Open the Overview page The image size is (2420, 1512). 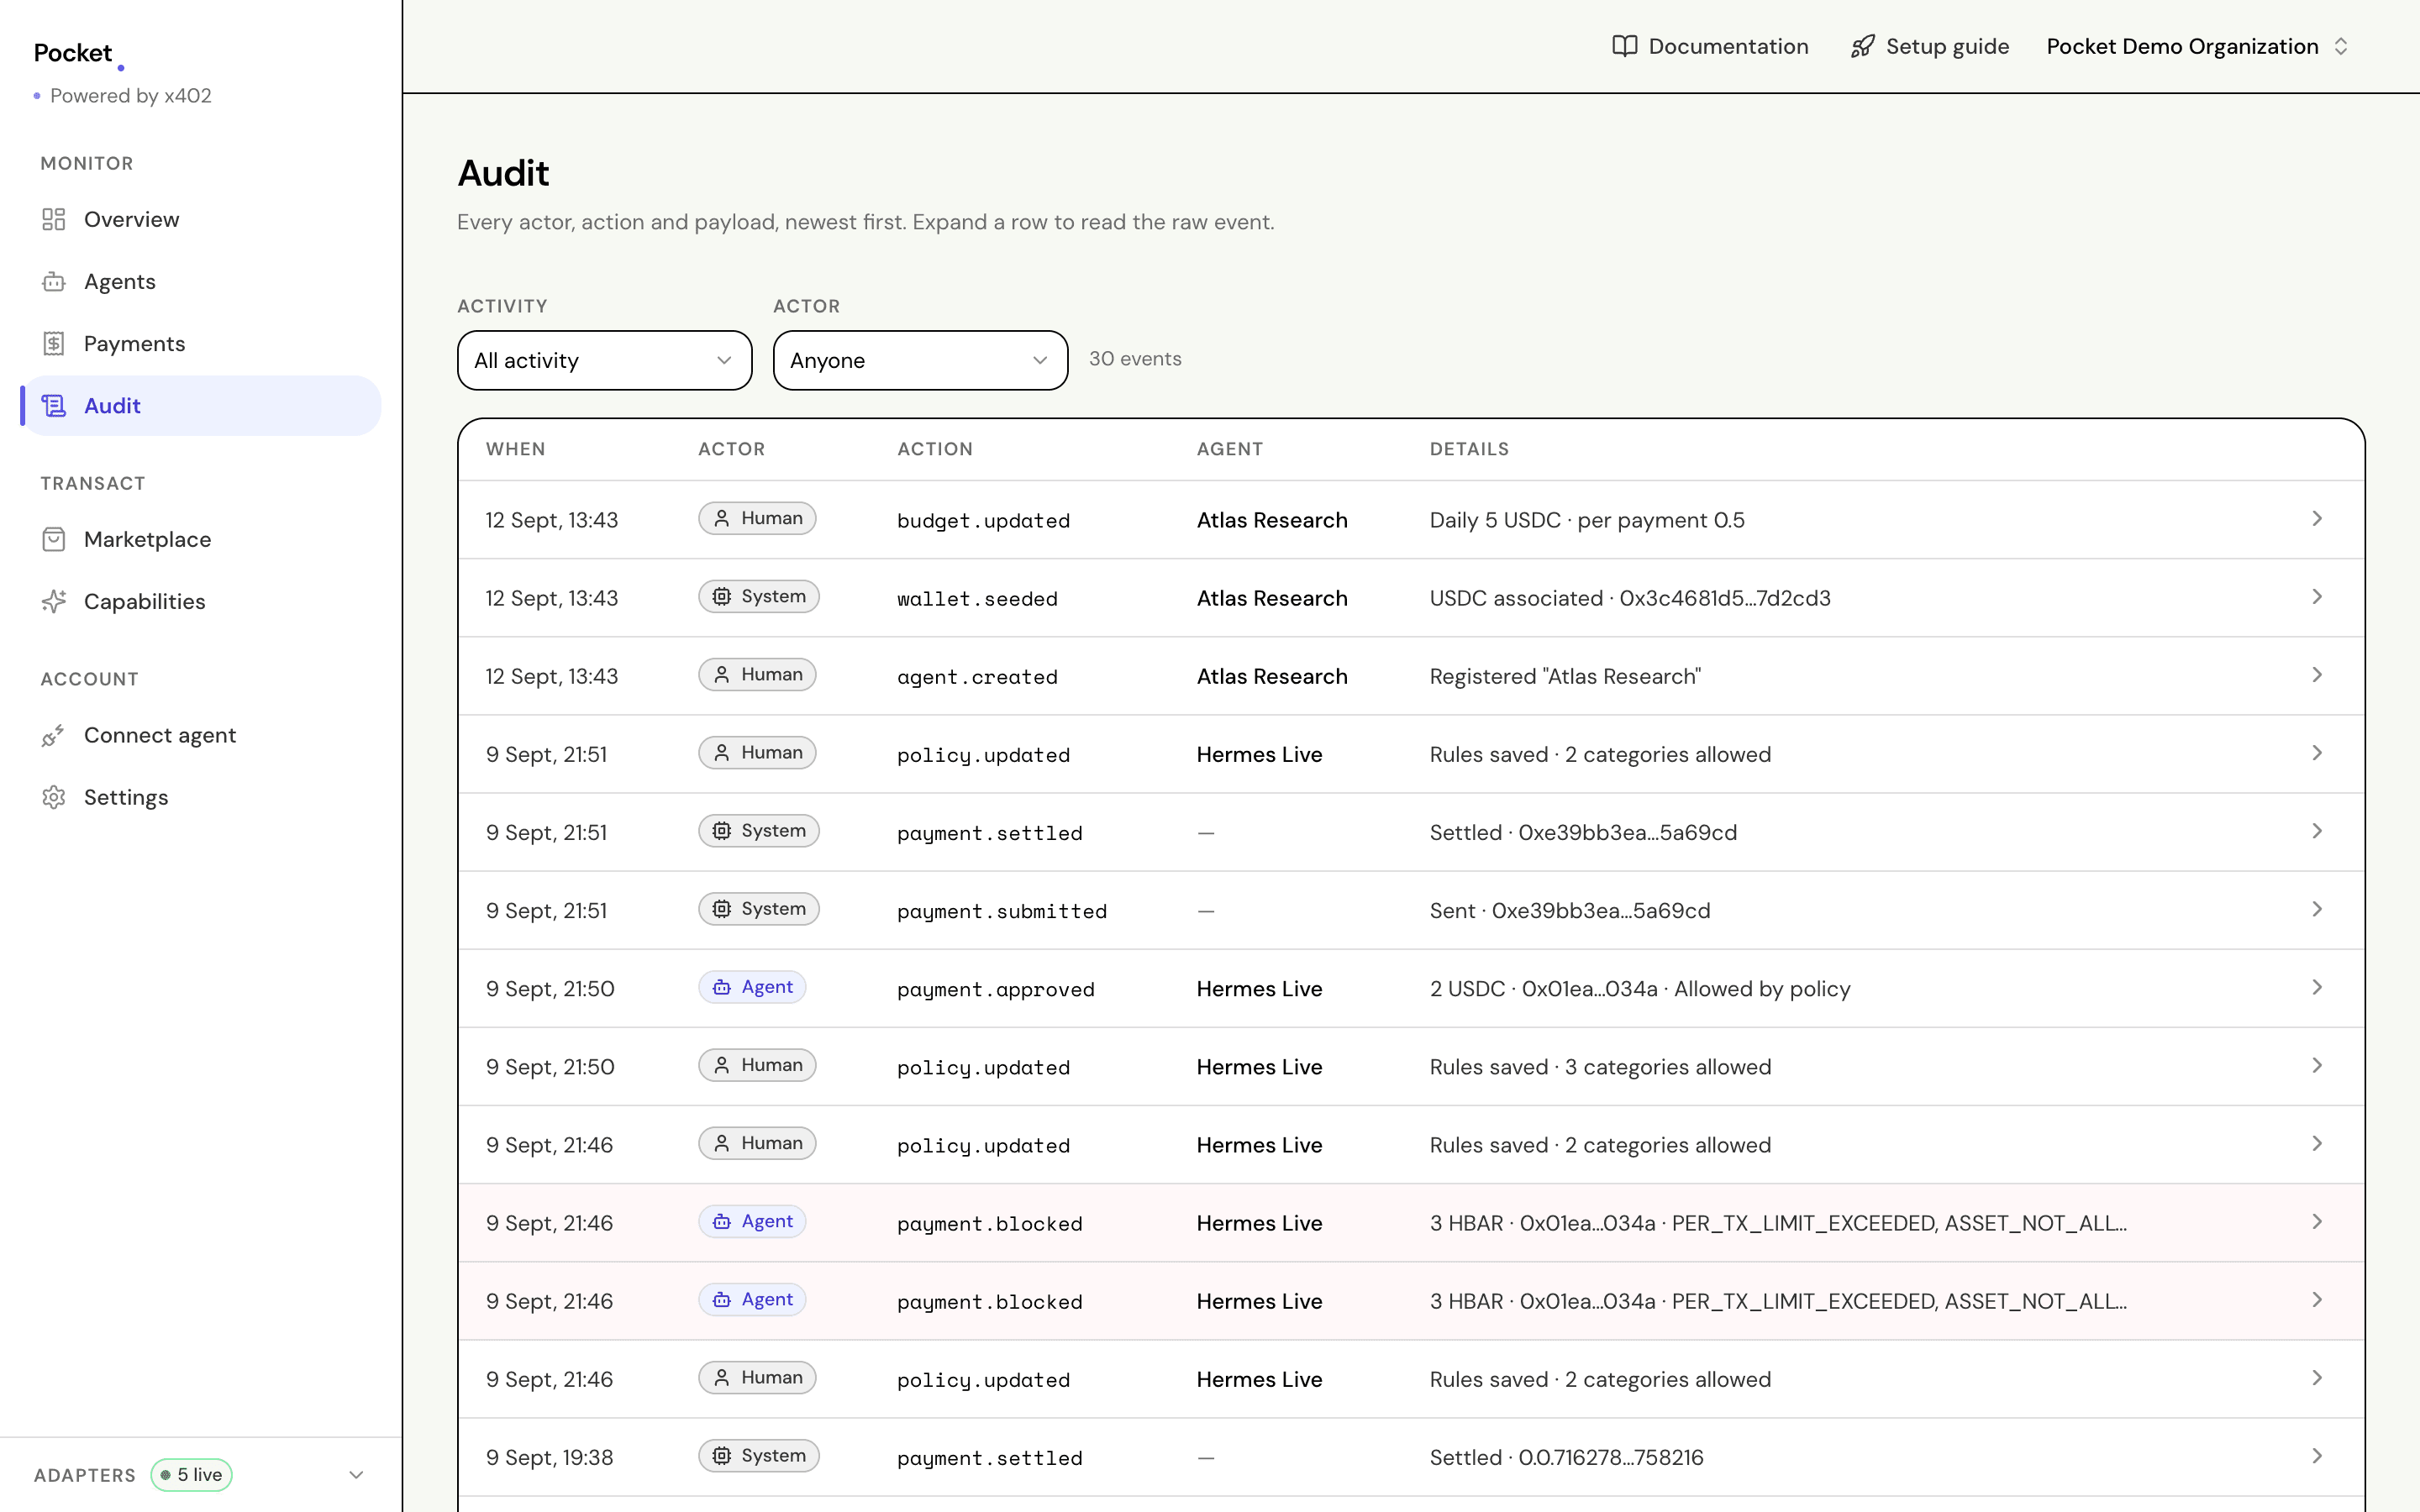tap(201, 219)
